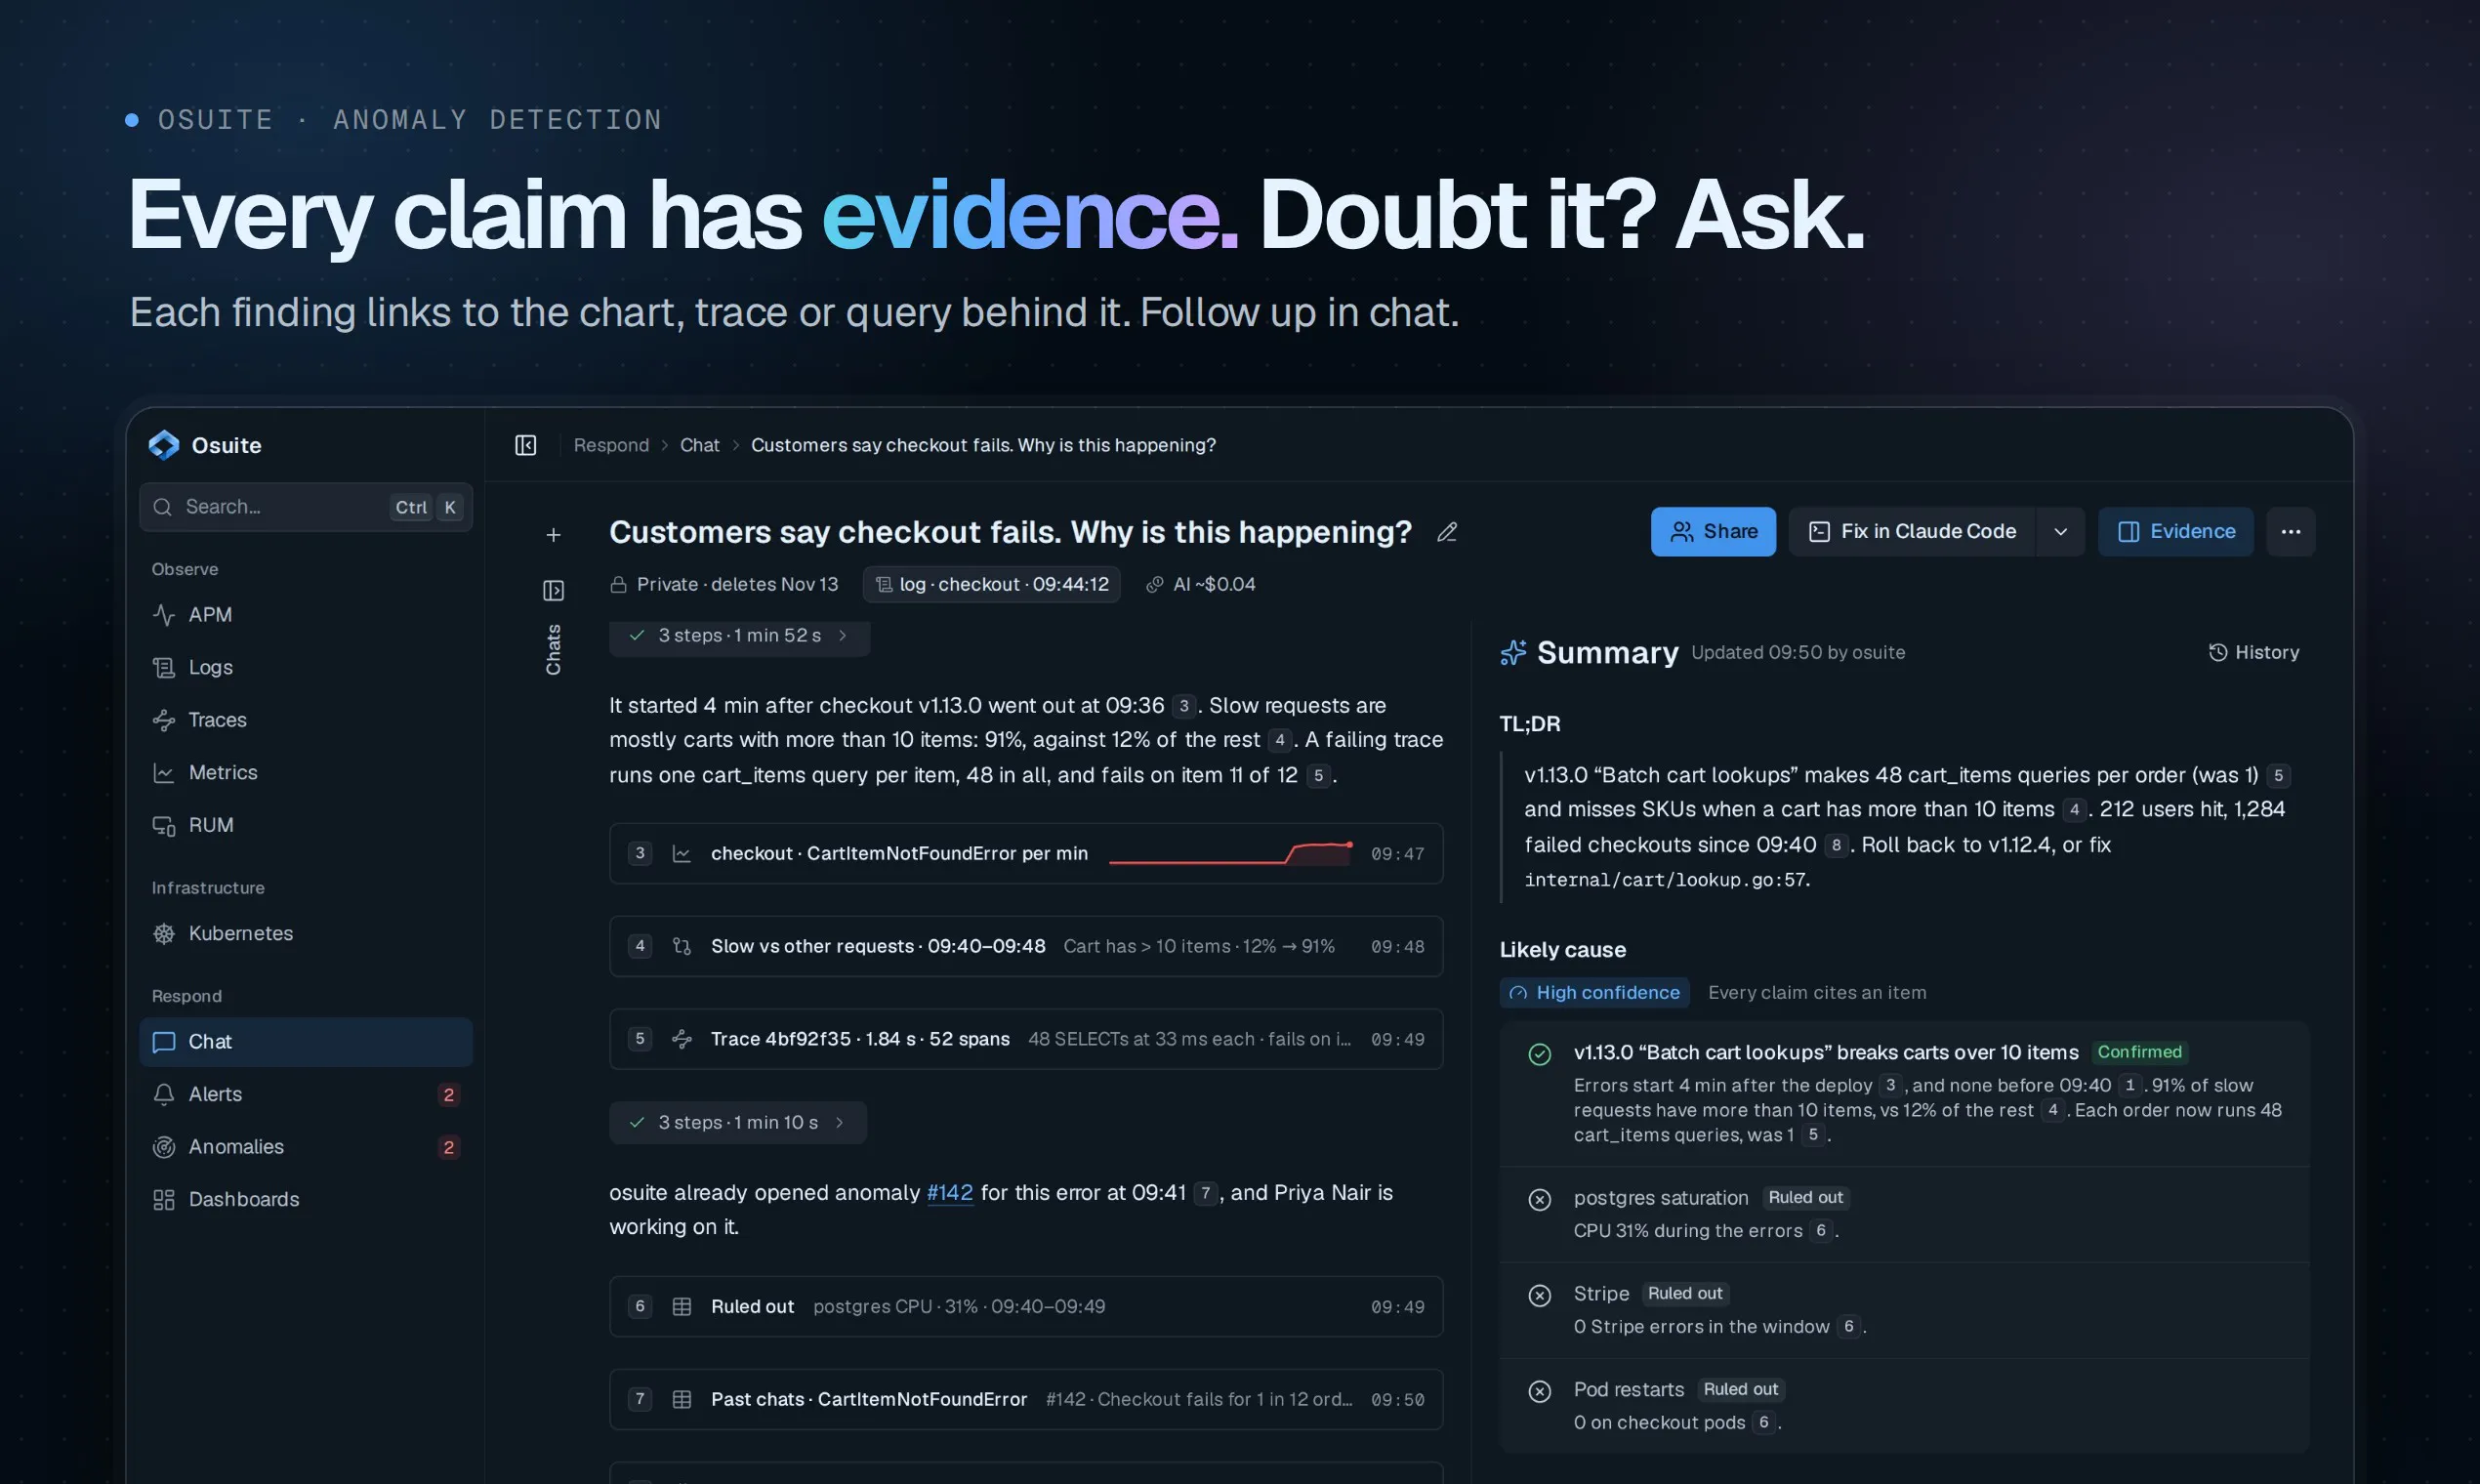Click the High confidence badge
This screenshot has width=2480, height=1484.
(1595, 993)
